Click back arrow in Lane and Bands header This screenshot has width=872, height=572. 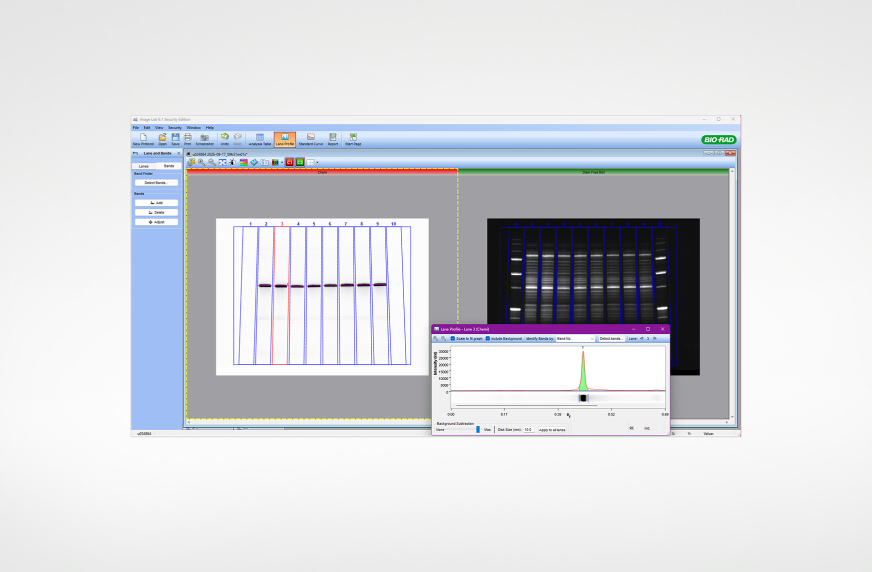pyautogui.click(x=135, y=153)
